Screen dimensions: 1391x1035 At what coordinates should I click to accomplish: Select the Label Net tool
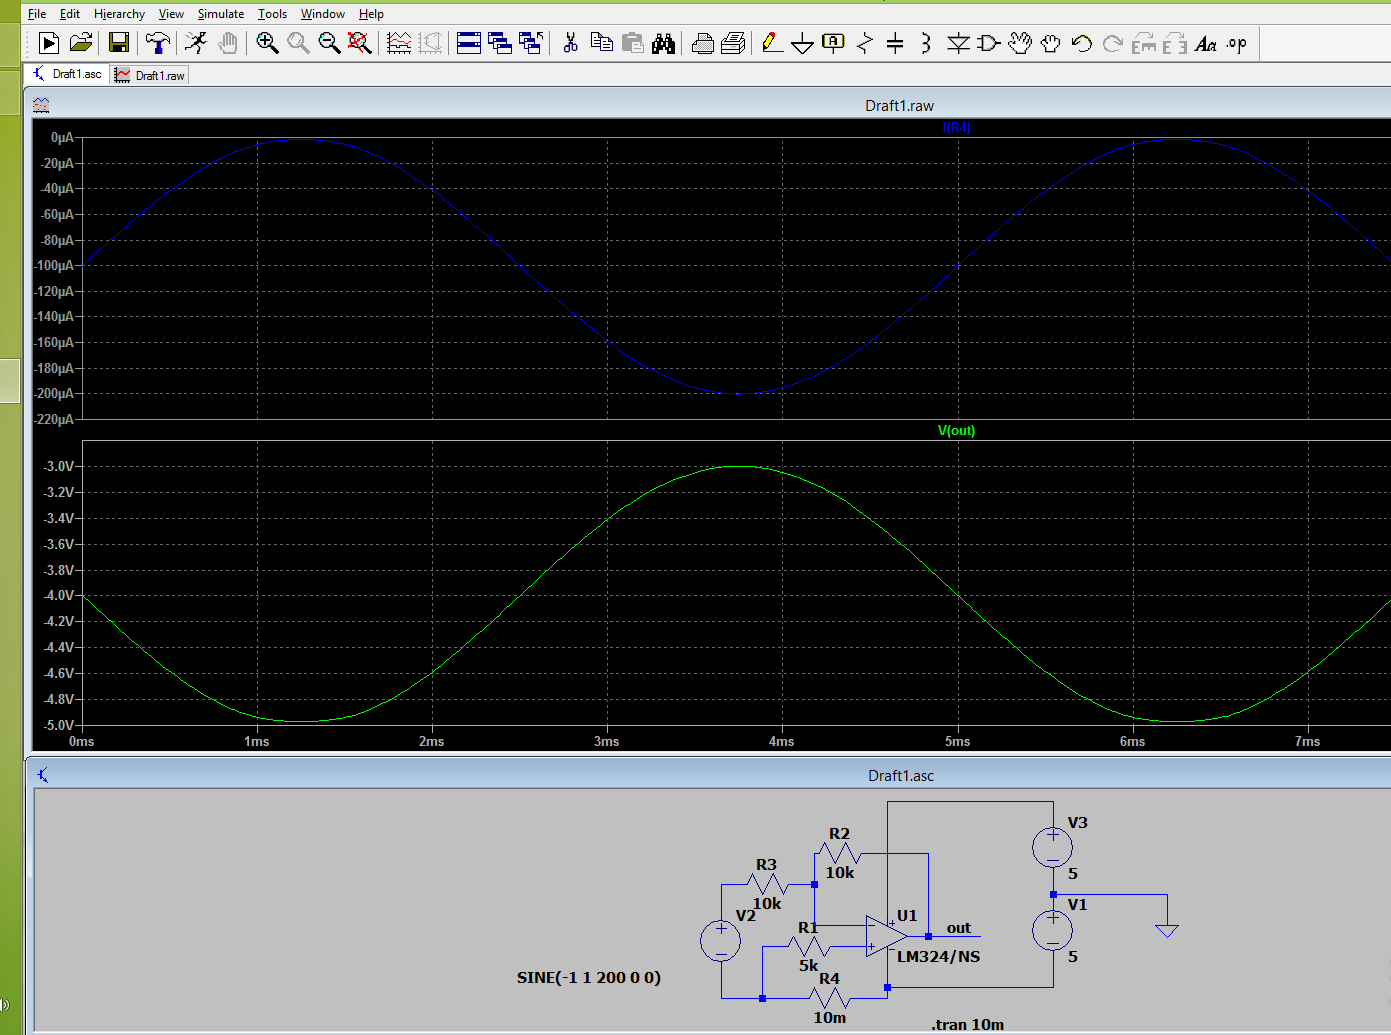833,43
